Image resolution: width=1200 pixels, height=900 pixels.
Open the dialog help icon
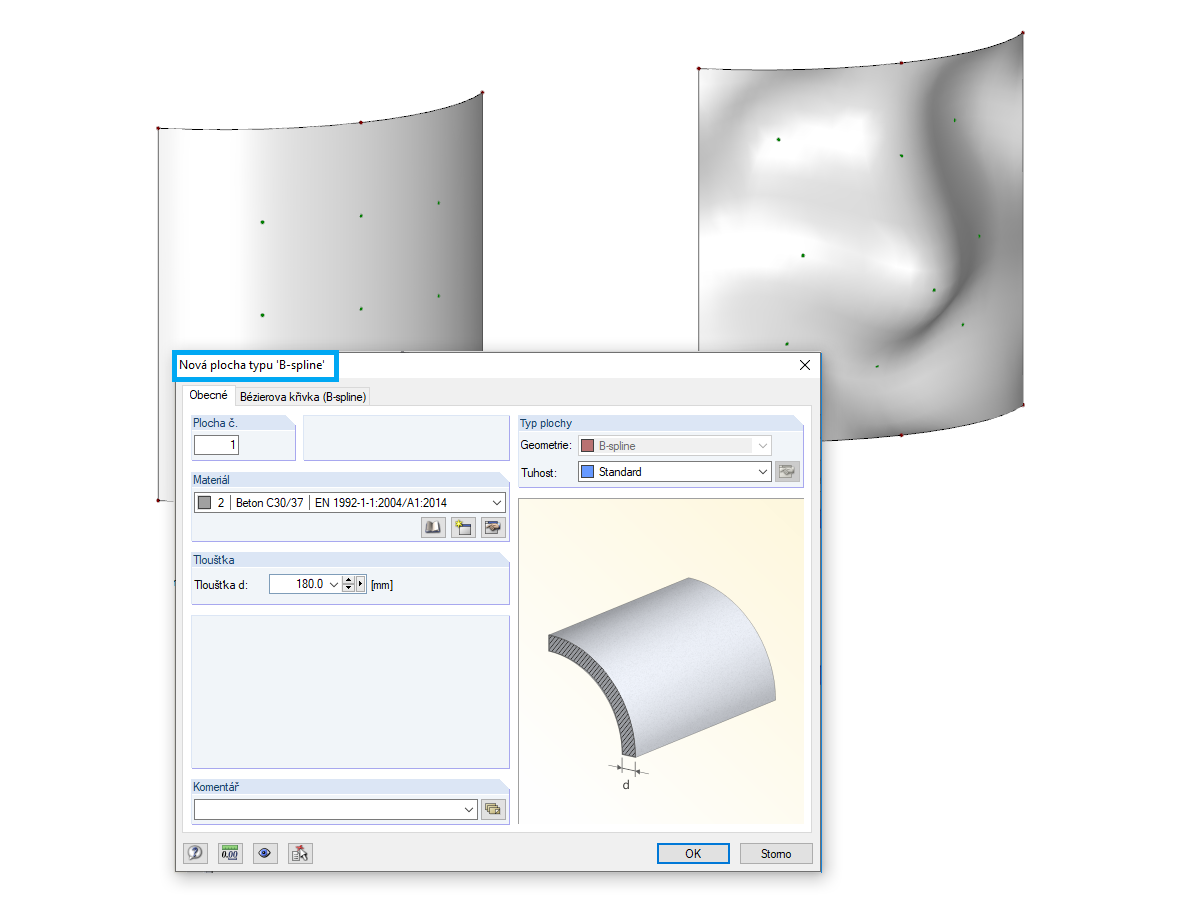tap(196, 853)
